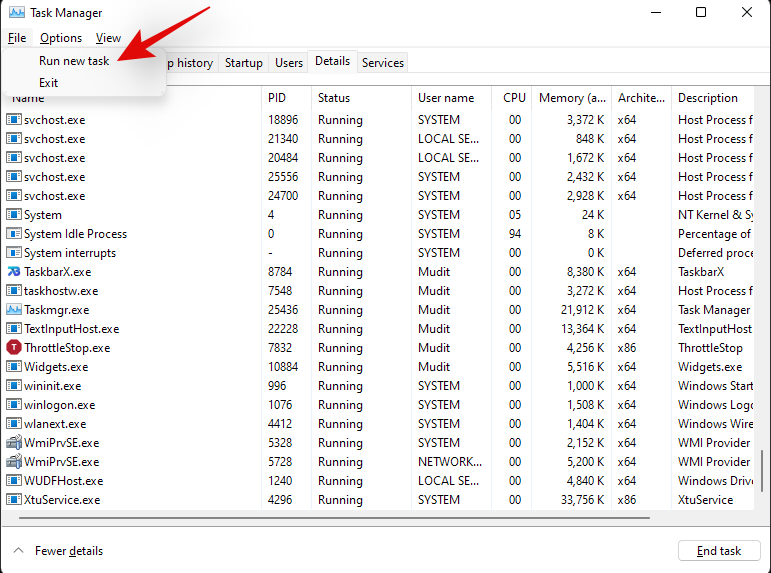
Task: Click the Widgets.exe process icon
Action: pyautogui.click(x=14, y=367)
